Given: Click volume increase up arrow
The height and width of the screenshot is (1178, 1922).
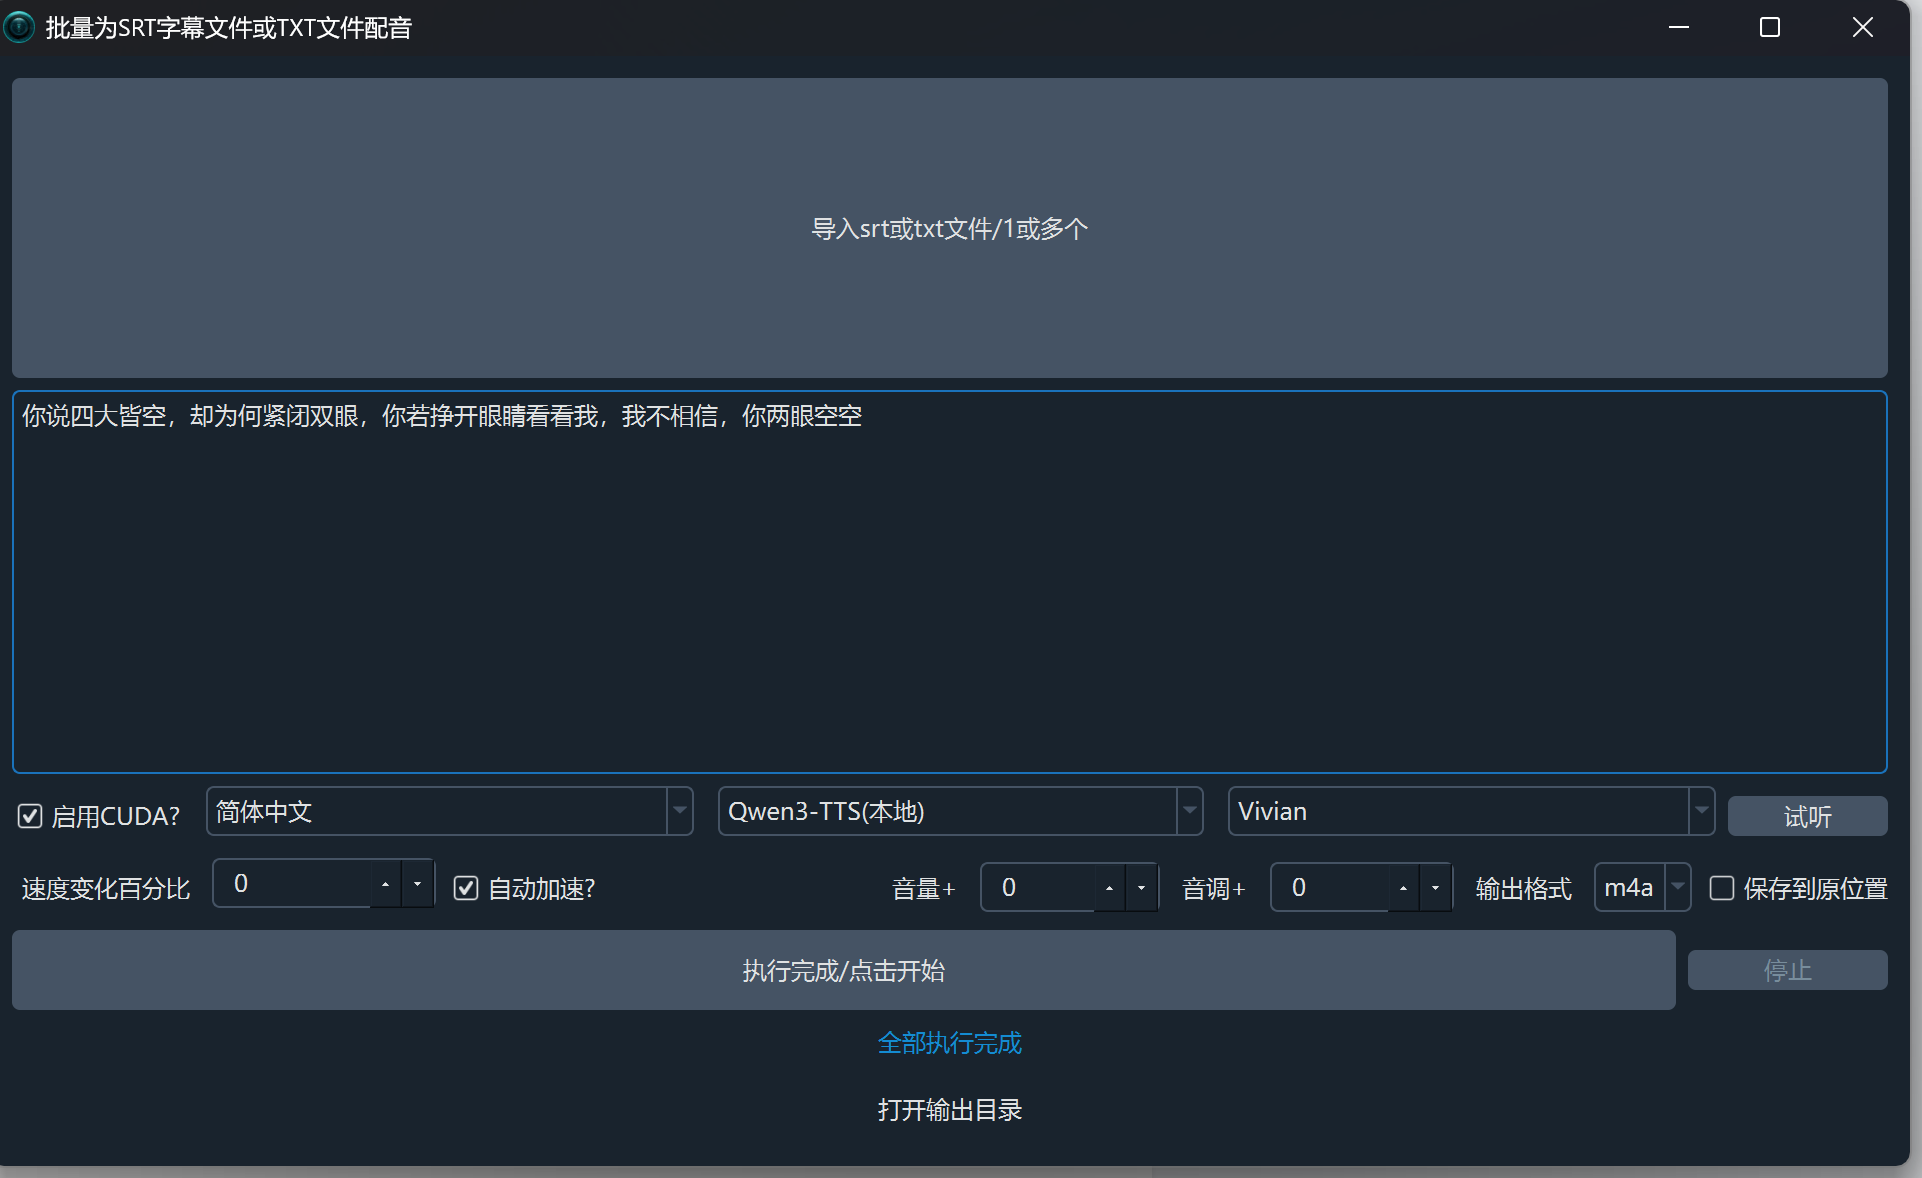Looking at the screenshot, I should pyautogui.click(x=1109, y=888).
